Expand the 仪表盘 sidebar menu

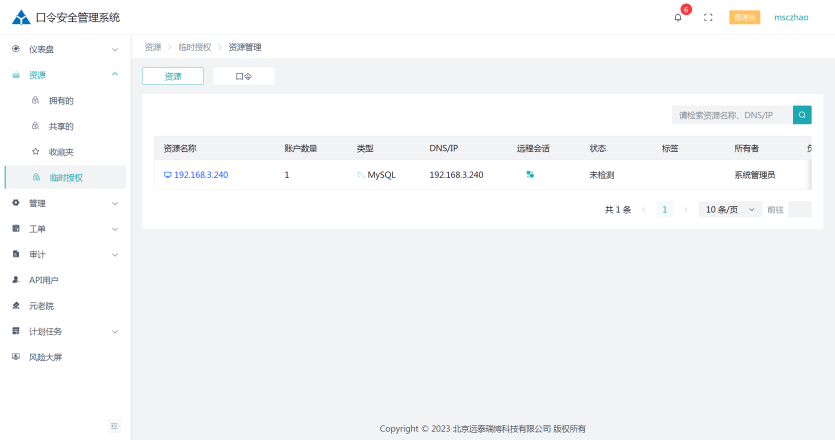(65, 49)
